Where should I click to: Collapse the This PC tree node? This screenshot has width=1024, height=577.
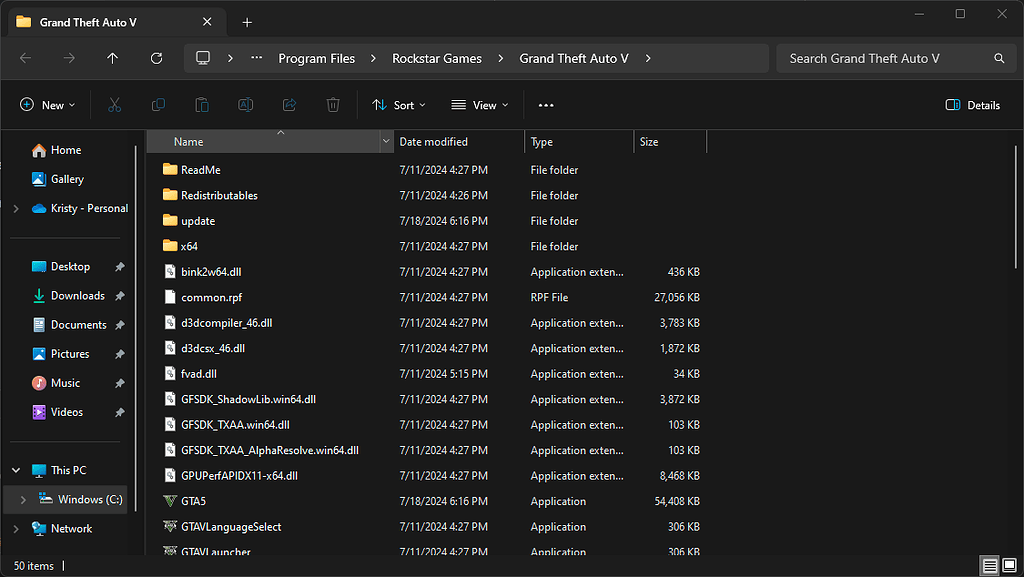pos(16,470)
